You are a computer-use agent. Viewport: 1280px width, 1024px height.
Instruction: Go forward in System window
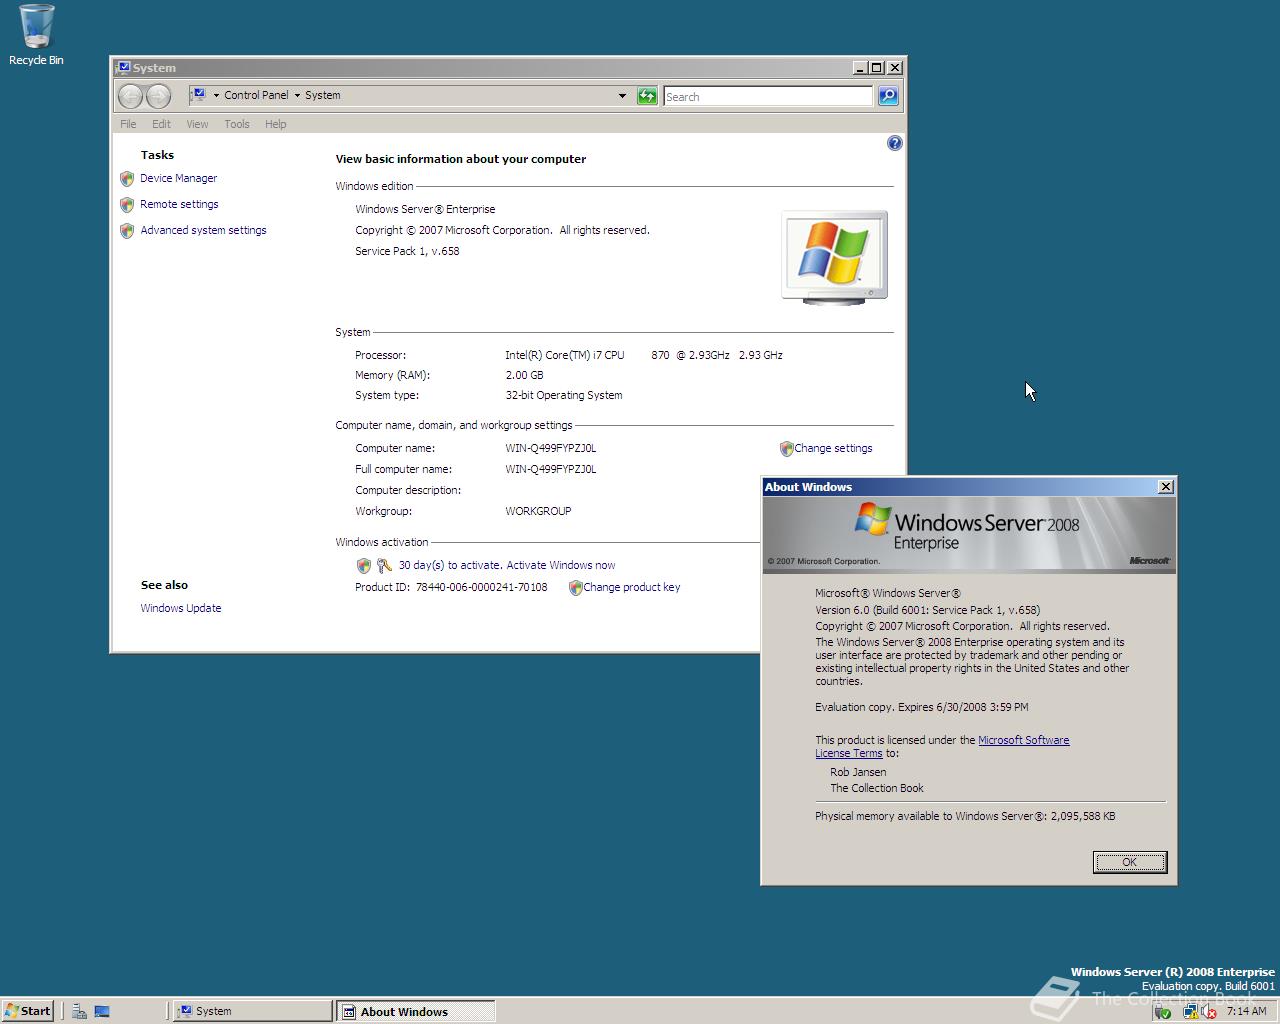(x=158, y=96)
